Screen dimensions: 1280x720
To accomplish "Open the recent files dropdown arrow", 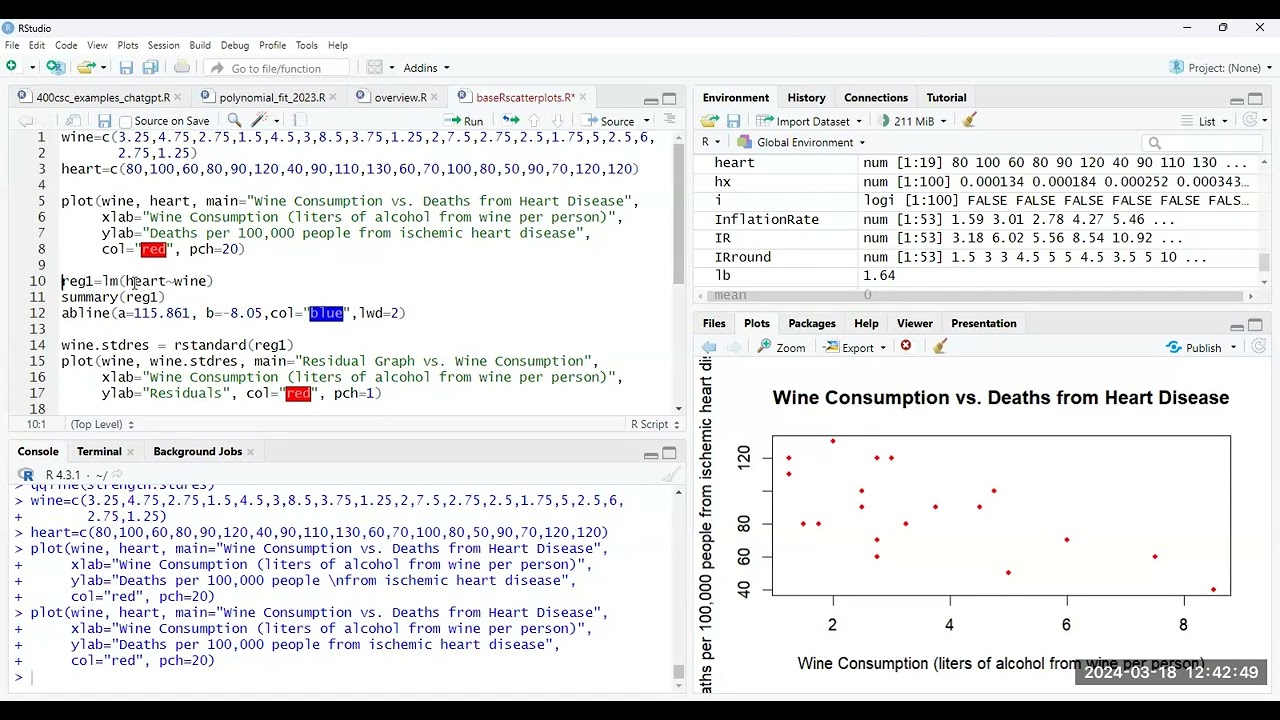I will tap(103, 68).
